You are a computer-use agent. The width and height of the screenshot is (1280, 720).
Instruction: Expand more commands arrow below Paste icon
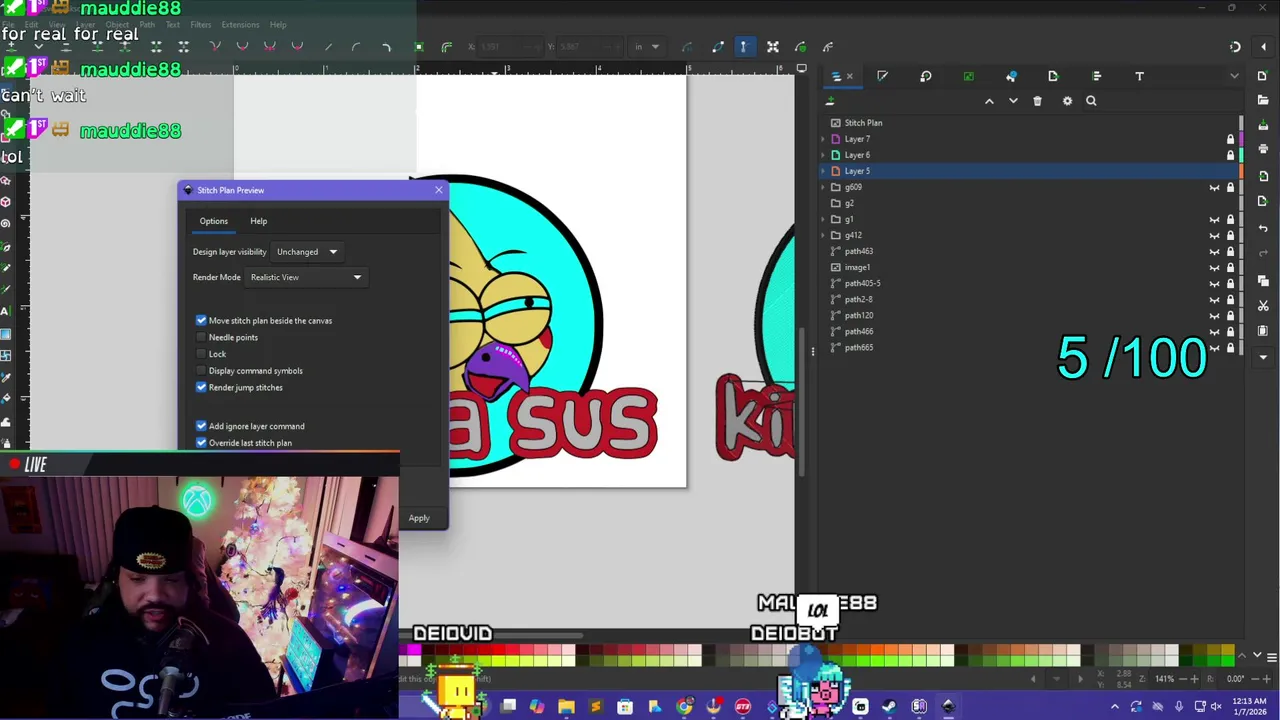coord(1264,356)
